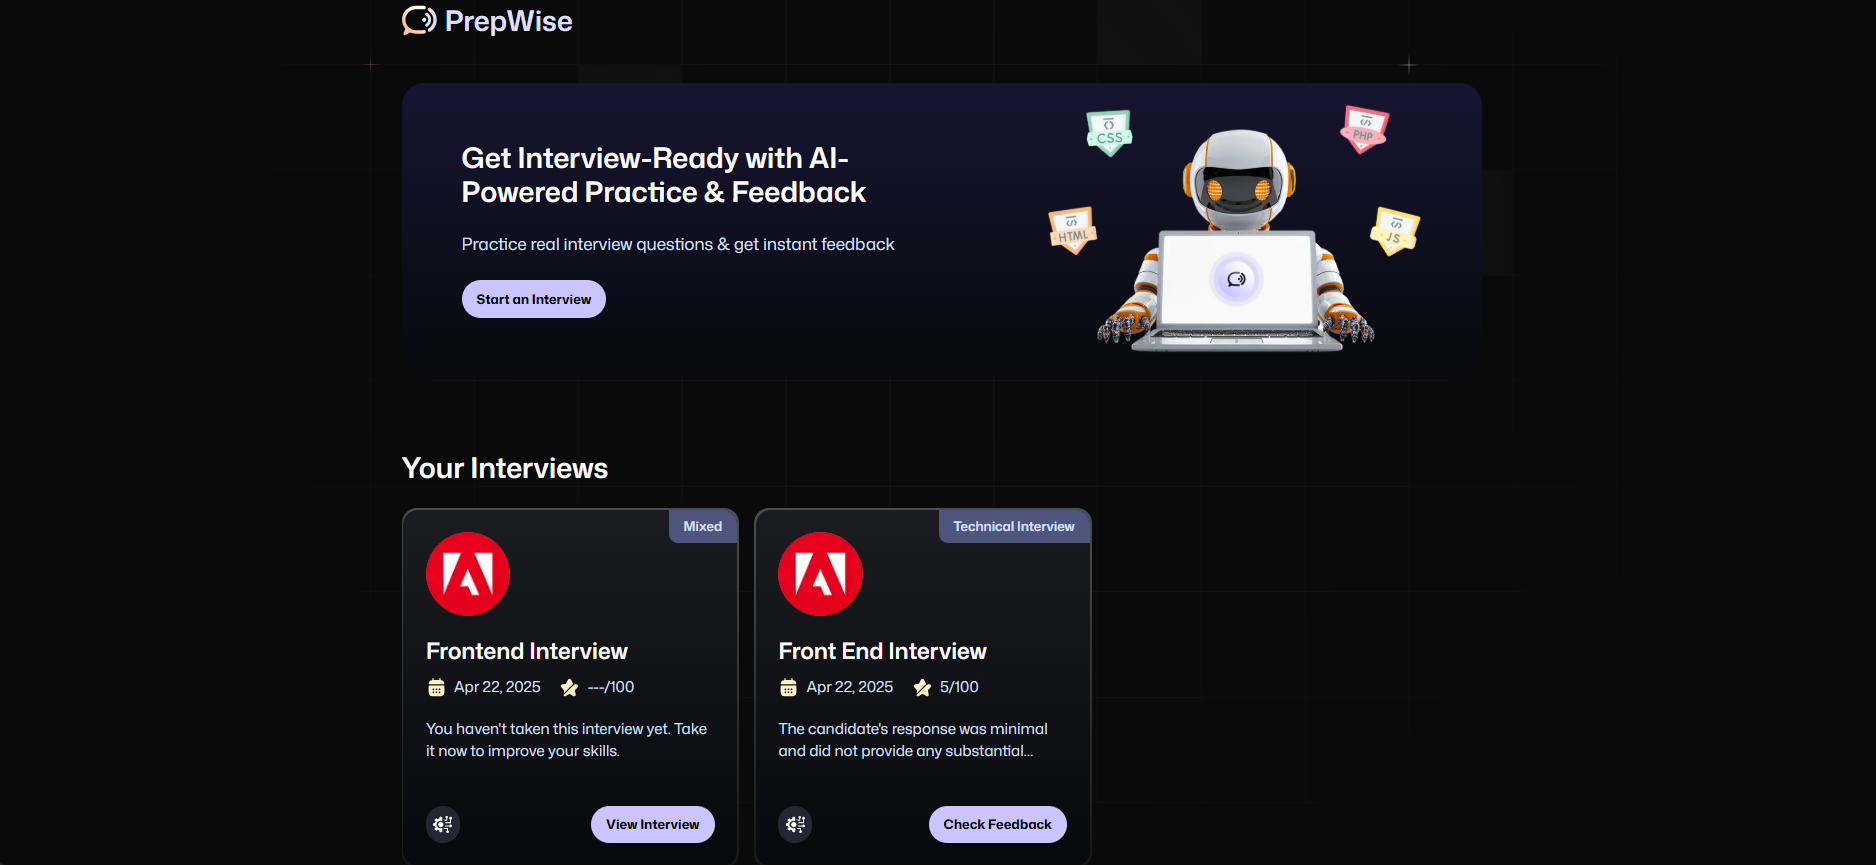Click the star icon next to ---/100 score
1876x865 pixels.
tap(569, 687)
